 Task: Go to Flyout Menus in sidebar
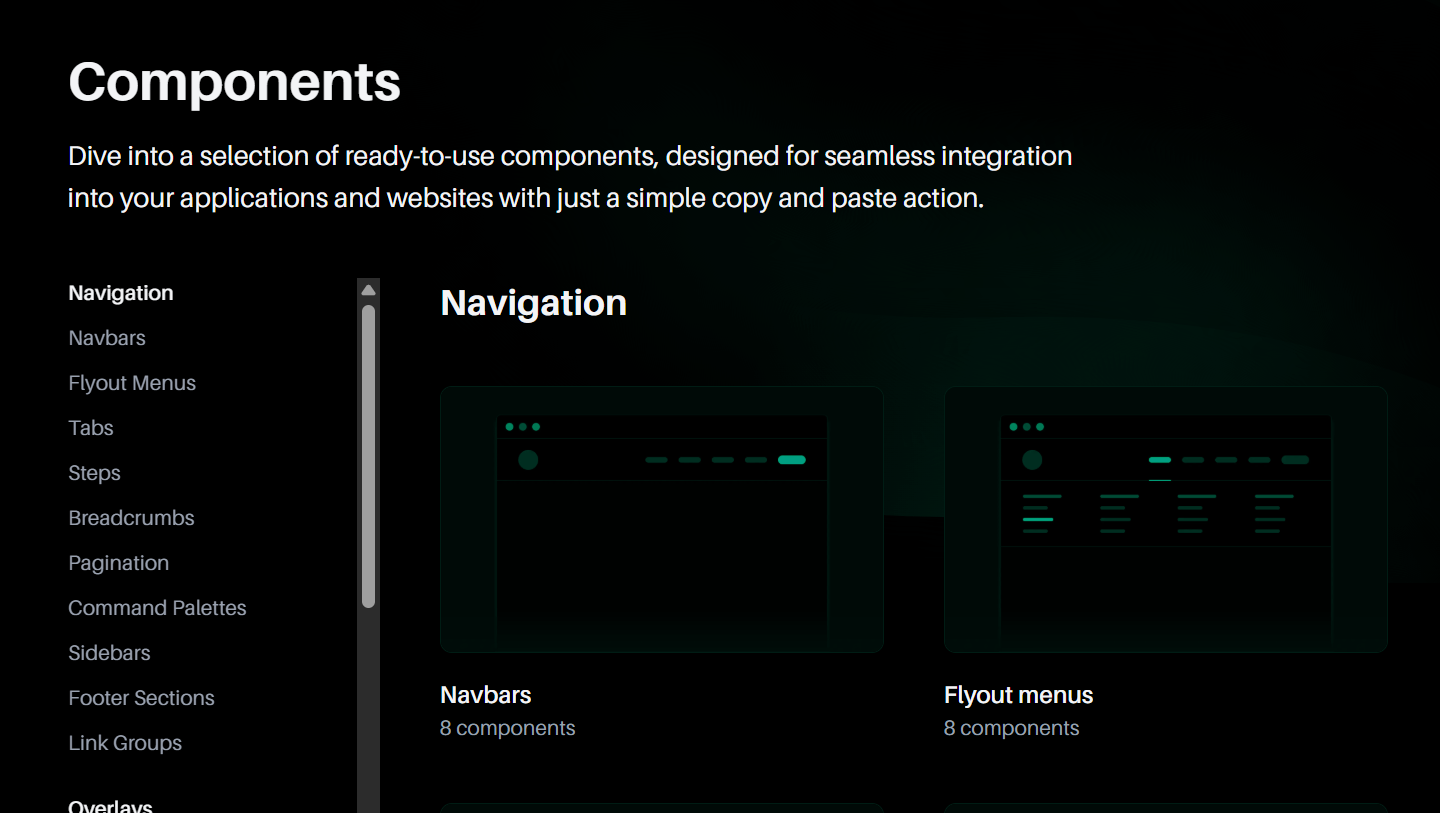tap(132, 383)
